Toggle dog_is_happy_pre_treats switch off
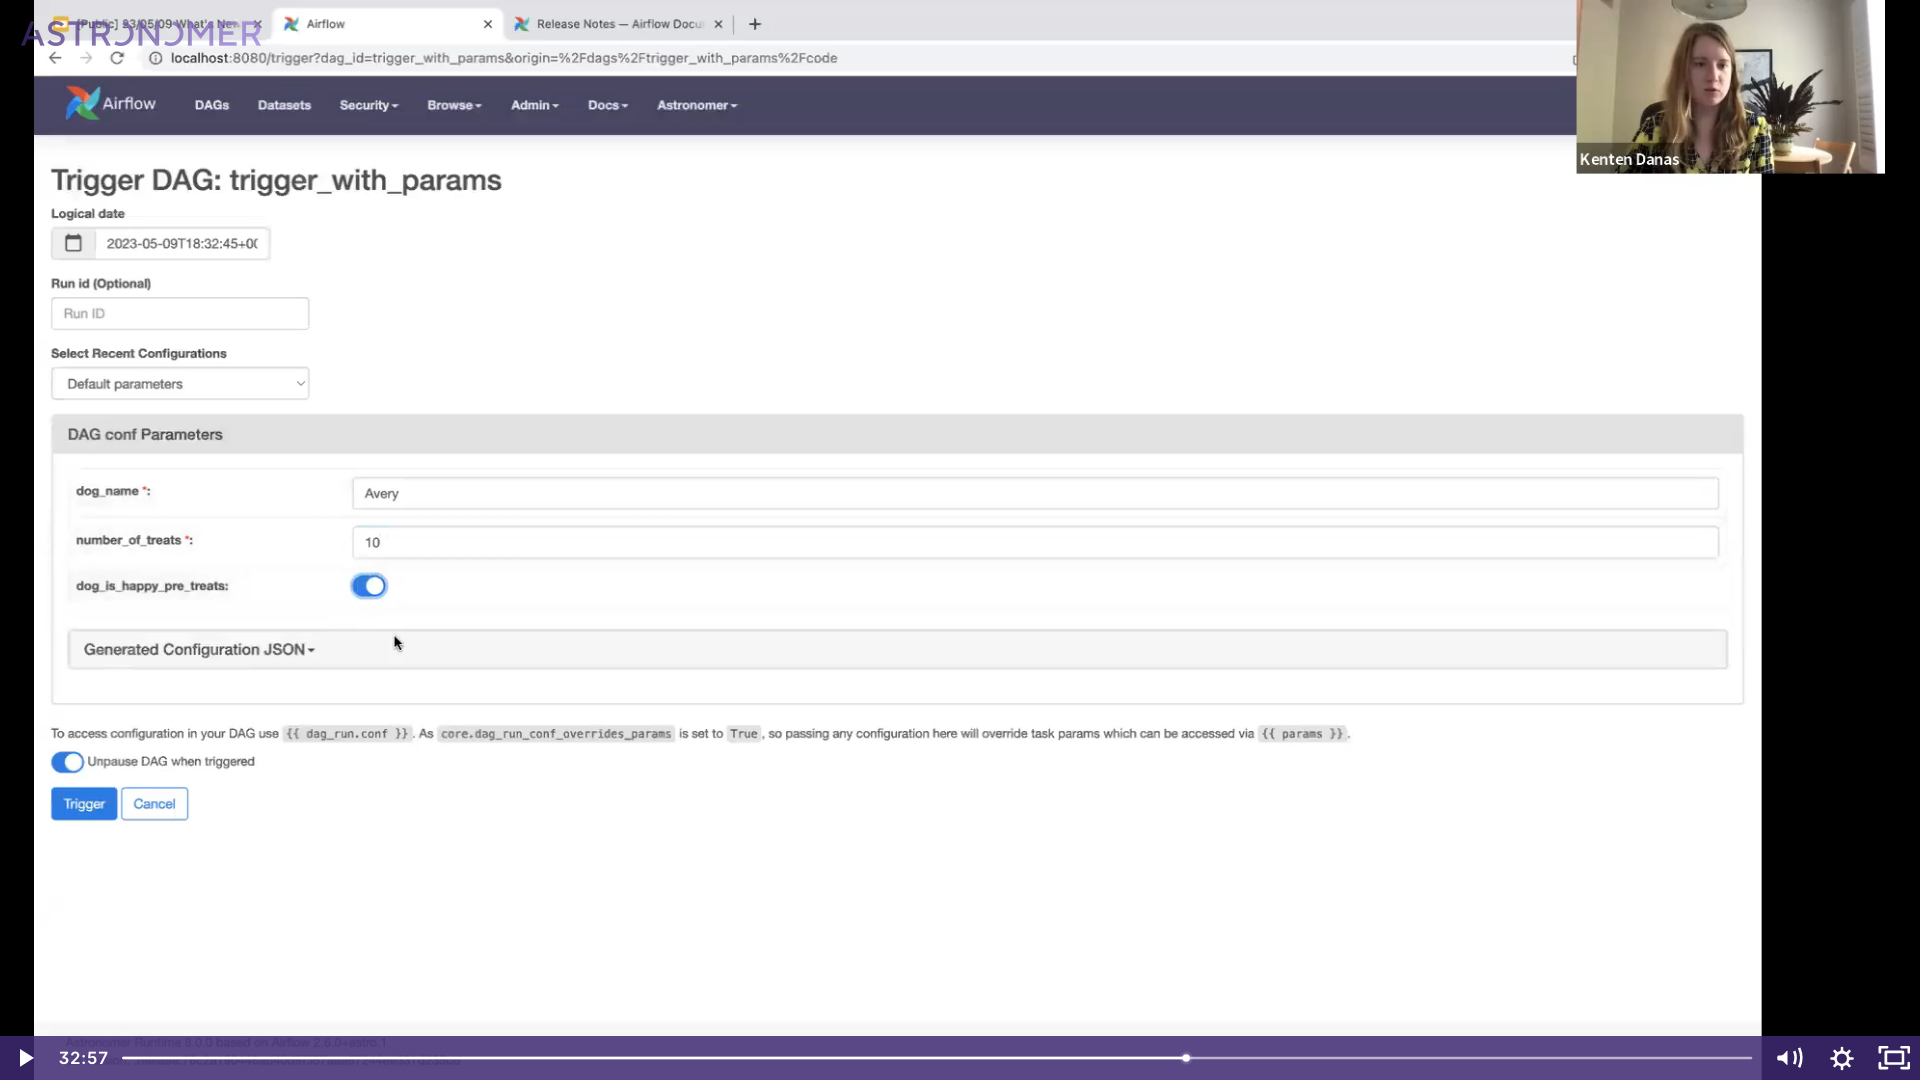1920x1080 pixels. (x=369, y=586)
